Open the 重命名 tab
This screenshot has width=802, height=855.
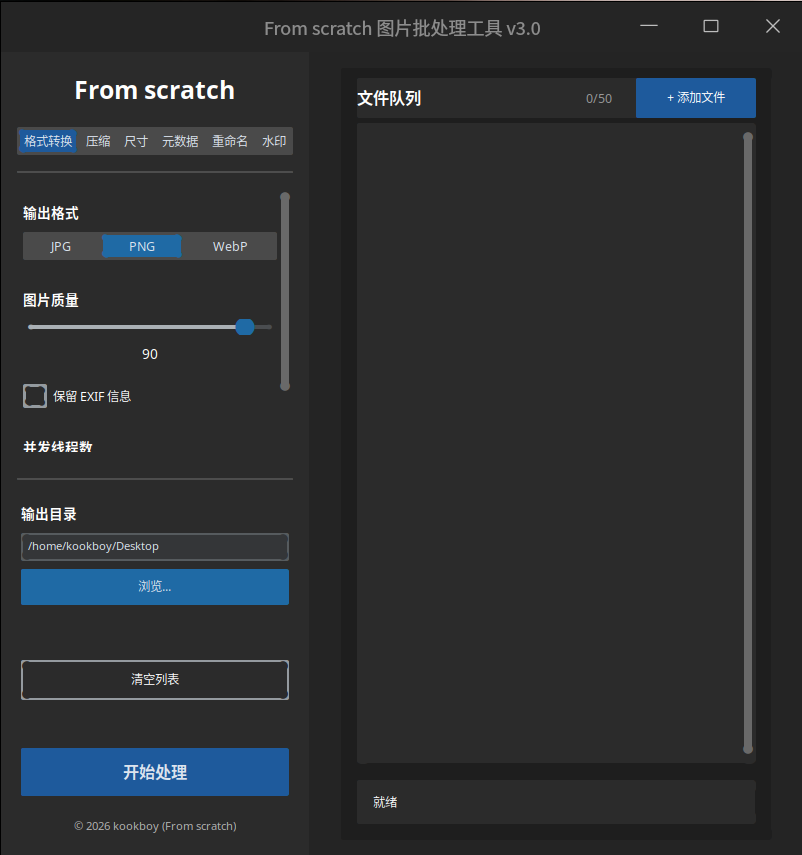(x=230, y=141)
